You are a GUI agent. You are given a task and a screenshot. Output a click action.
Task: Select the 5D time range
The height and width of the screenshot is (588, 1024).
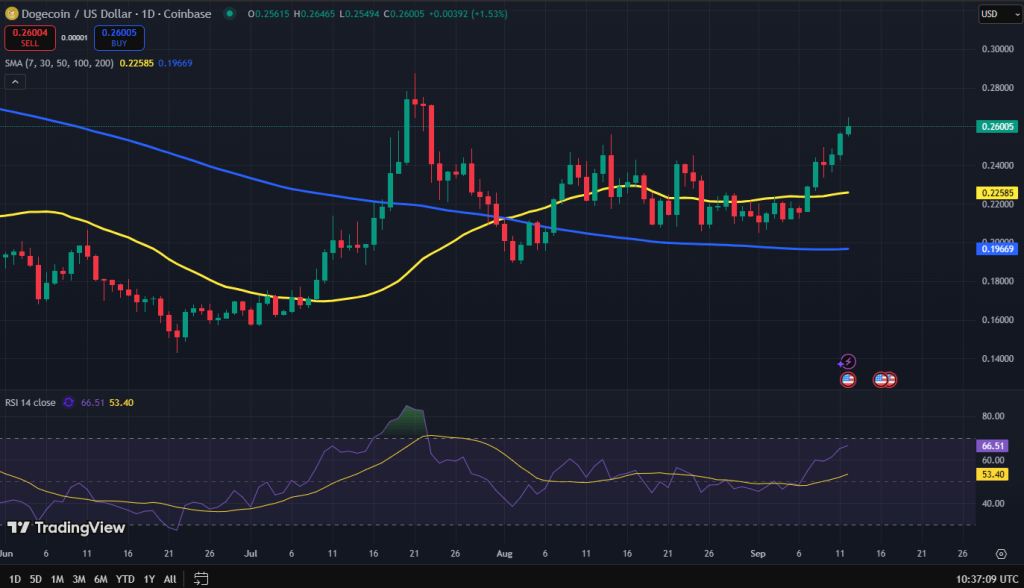click(x=36, y=579)
